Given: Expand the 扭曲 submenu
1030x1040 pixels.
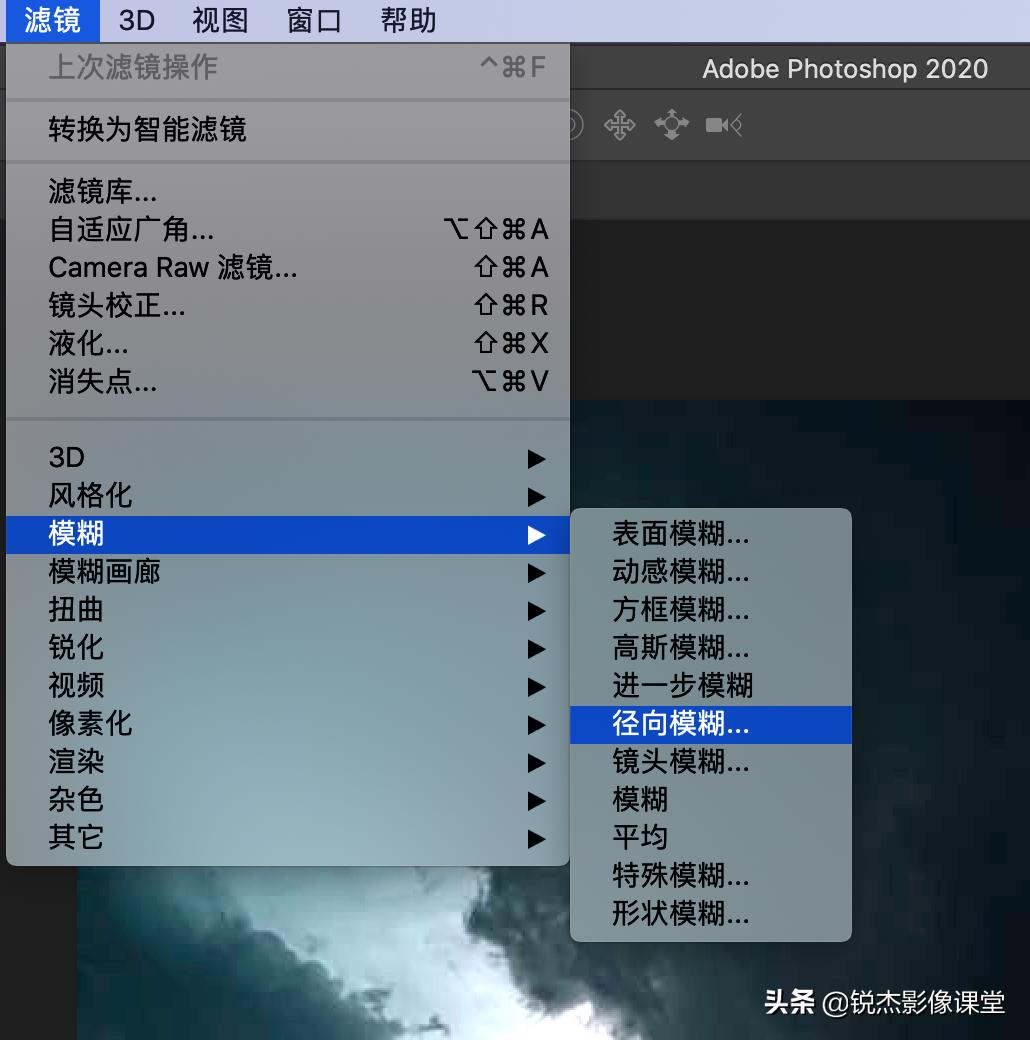Looking at the screenshot, I should [x=537, y=610].
